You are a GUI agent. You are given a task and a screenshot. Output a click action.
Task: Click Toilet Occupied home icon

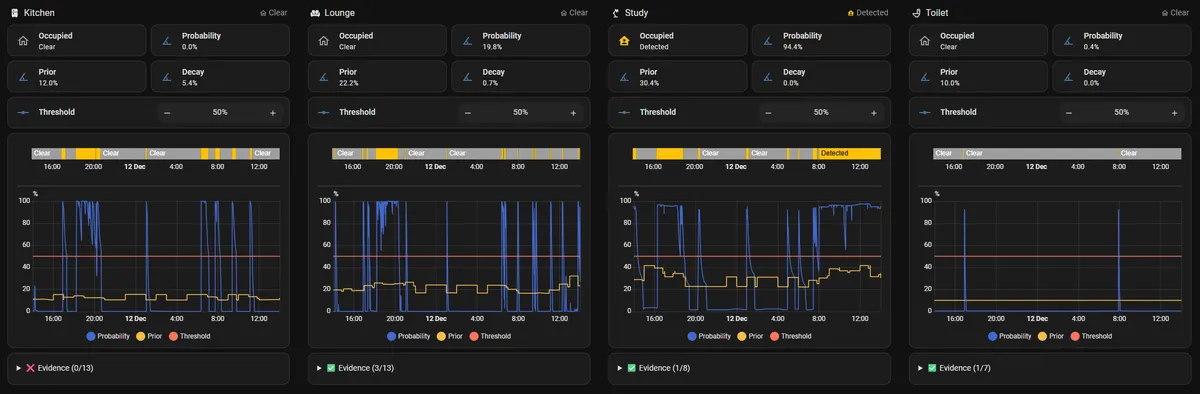coord(925,41)
